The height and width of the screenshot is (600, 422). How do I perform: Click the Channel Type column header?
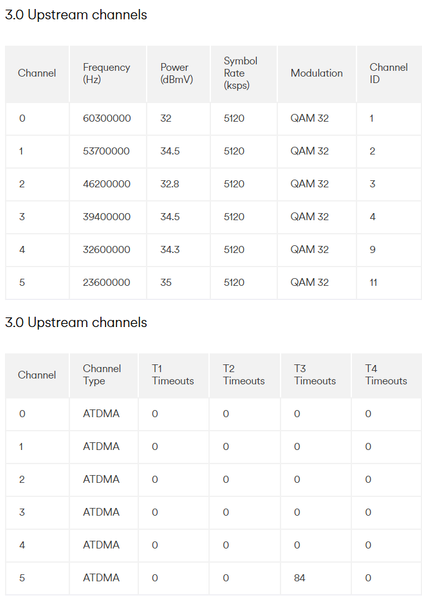coord(102,375)
